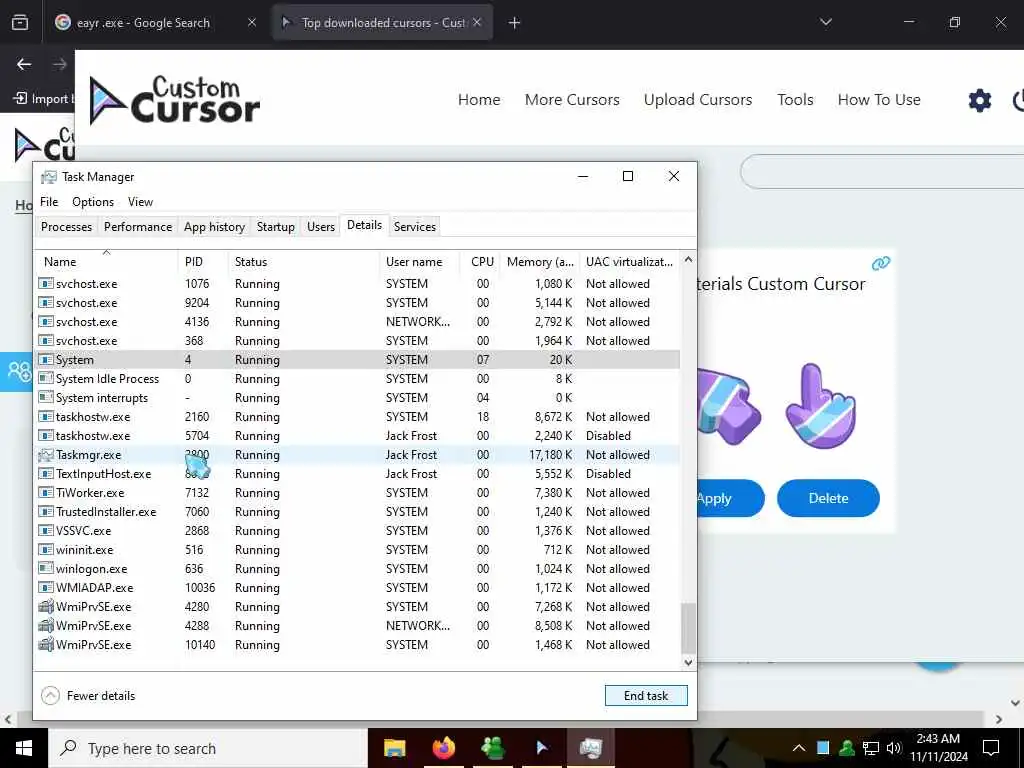The image size is (1024, 768).
Task: Switch to the Services tab
Action: tap(415, 227)
